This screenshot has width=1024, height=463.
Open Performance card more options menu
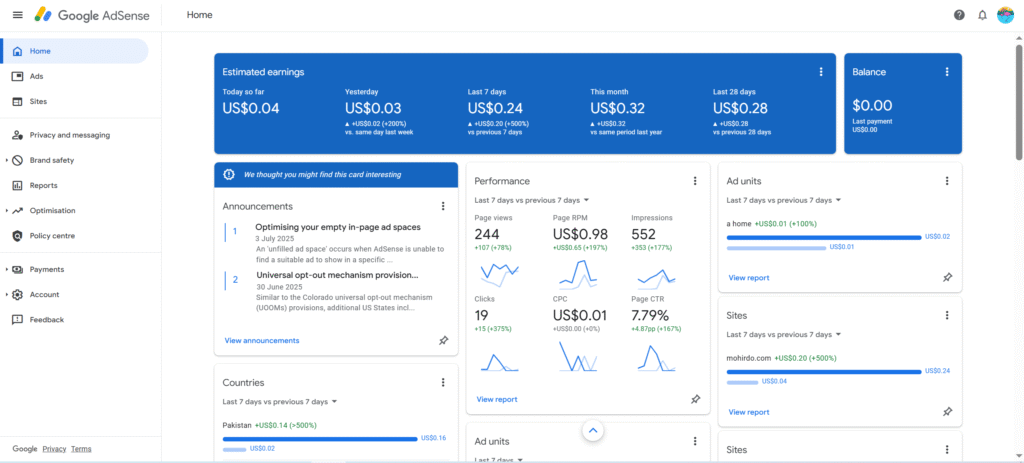695,181
